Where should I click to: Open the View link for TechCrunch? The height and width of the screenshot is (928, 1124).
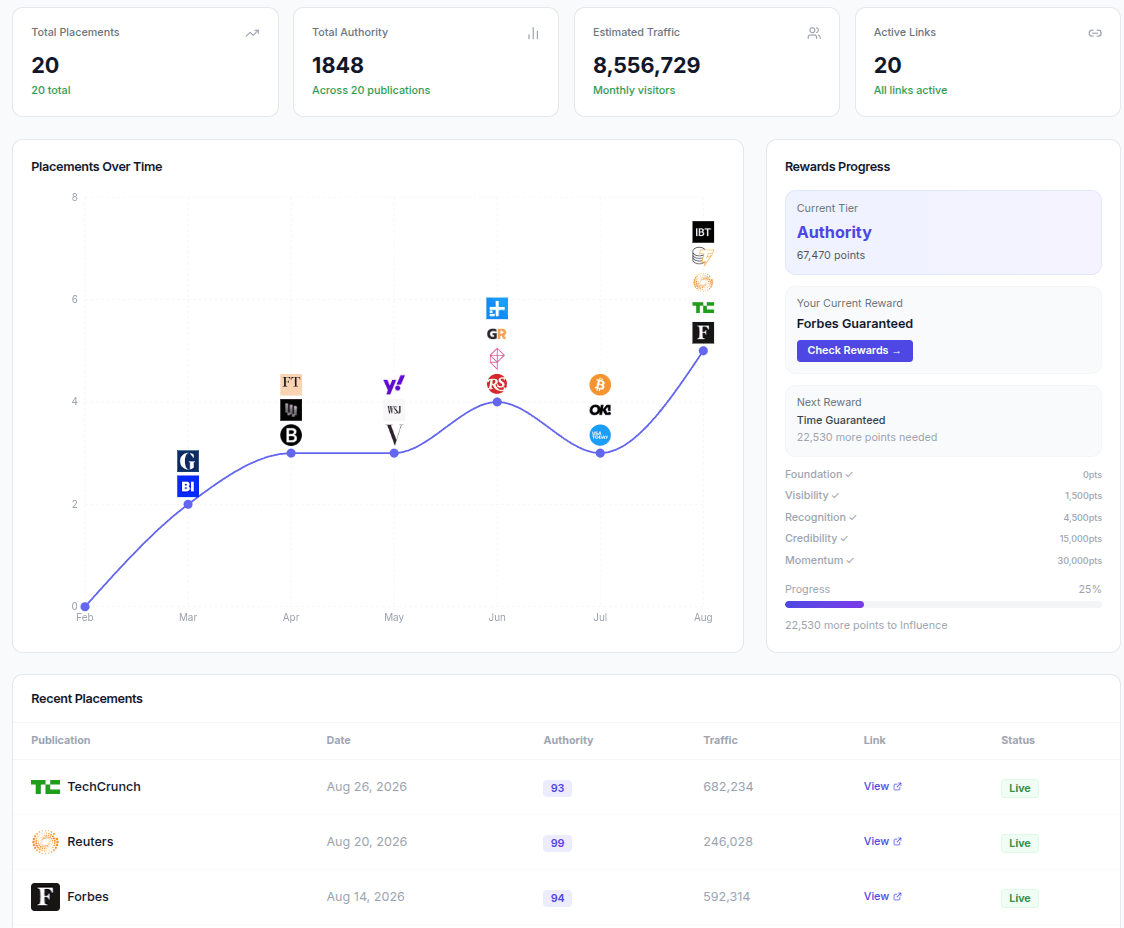[882, 786]
